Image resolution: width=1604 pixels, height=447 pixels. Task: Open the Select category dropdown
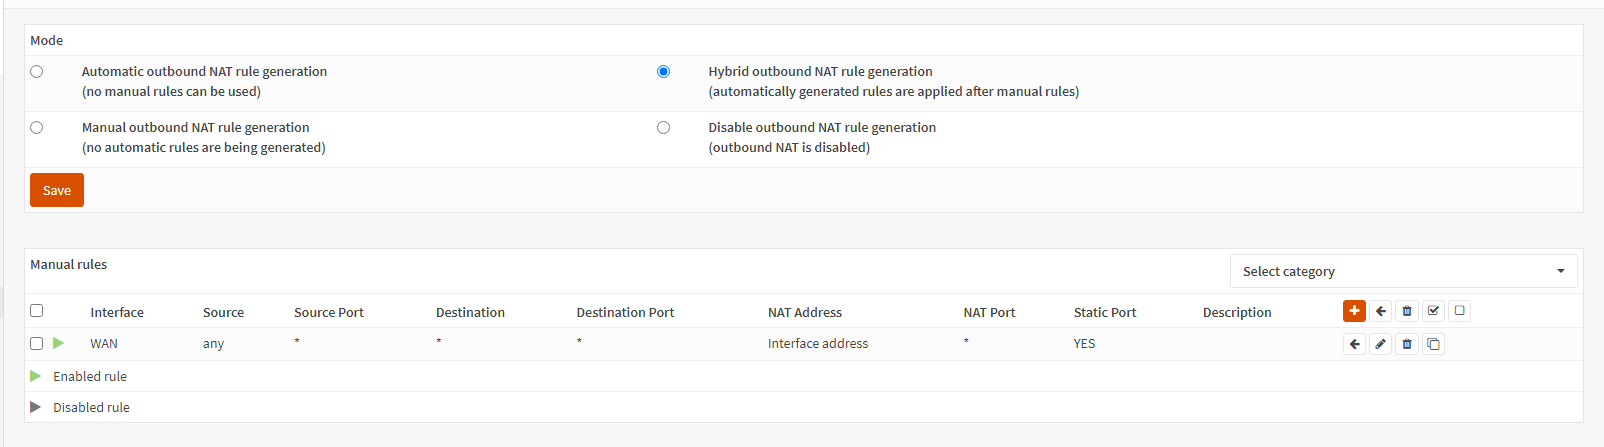tap(1403, 271)
